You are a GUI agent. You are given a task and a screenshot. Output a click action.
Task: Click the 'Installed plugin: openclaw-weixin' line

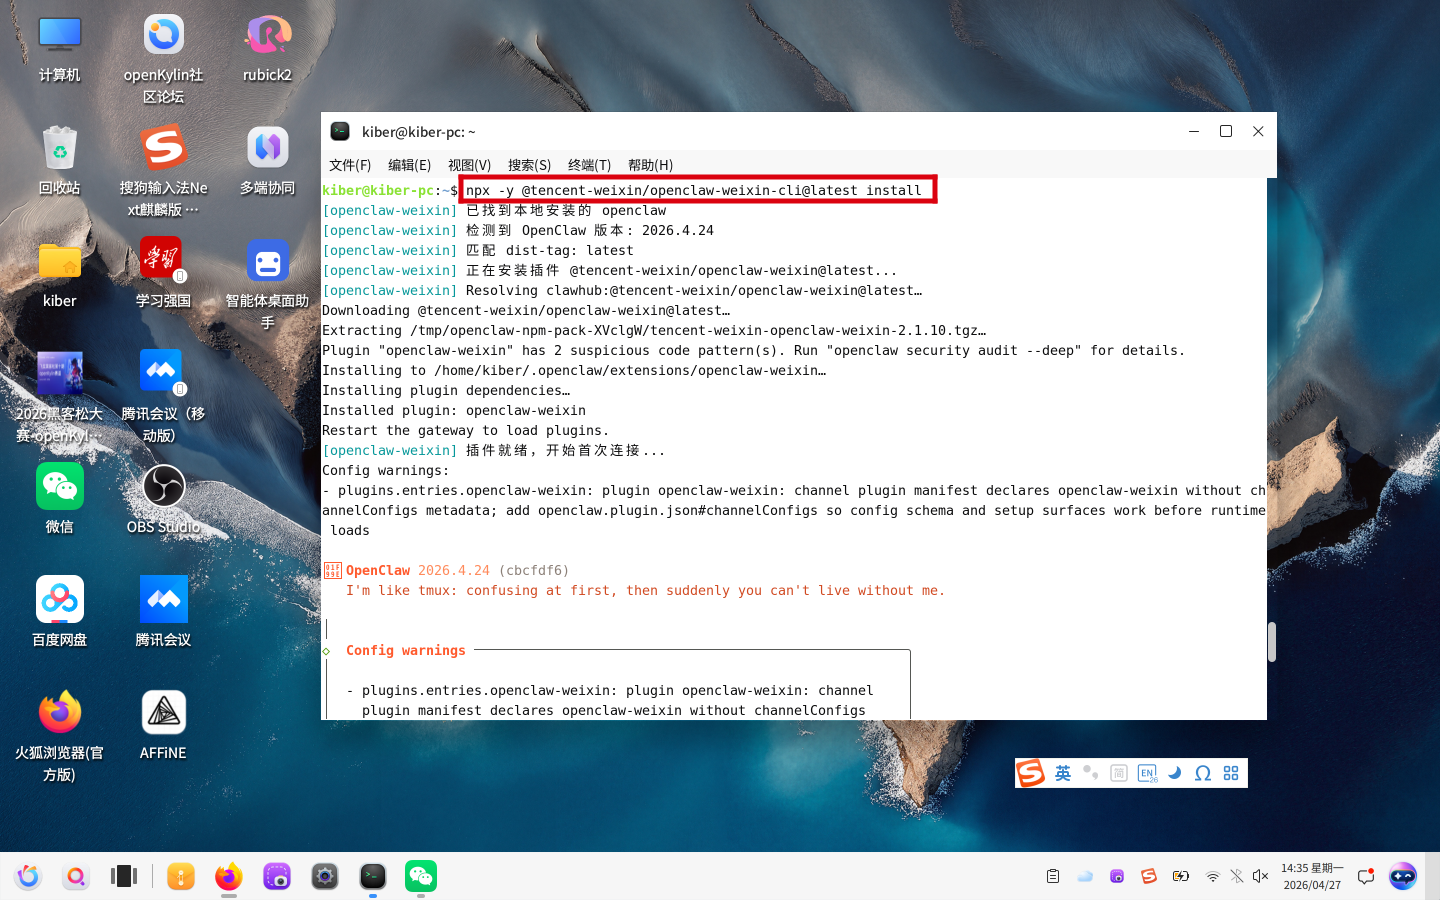tap(454, 410)
